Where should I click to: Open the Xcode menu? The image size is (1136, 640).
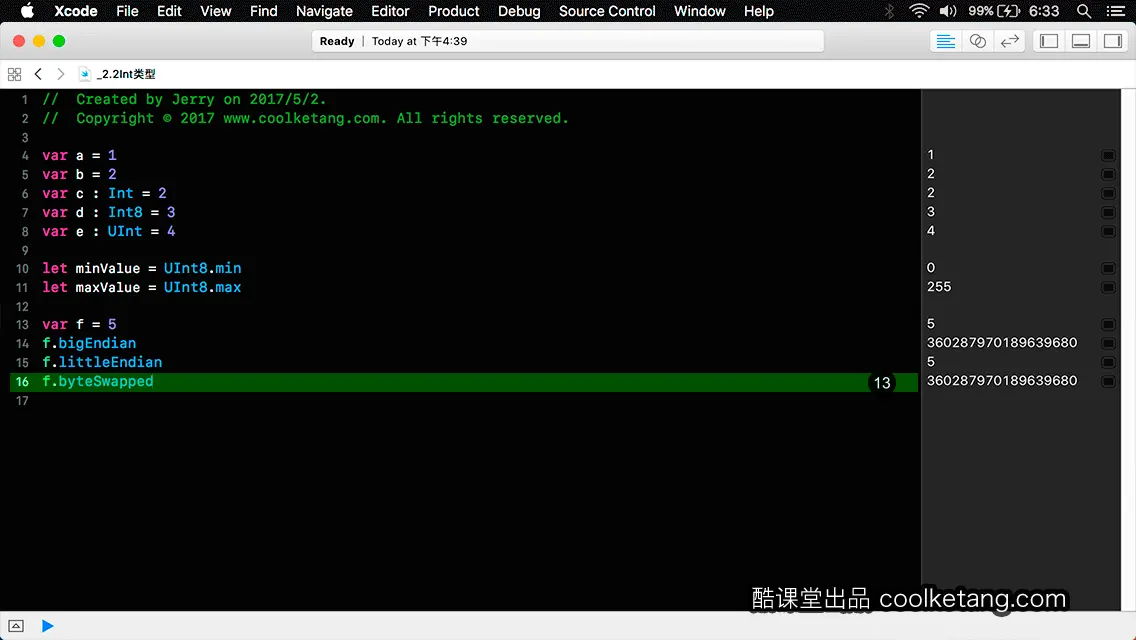76,11
